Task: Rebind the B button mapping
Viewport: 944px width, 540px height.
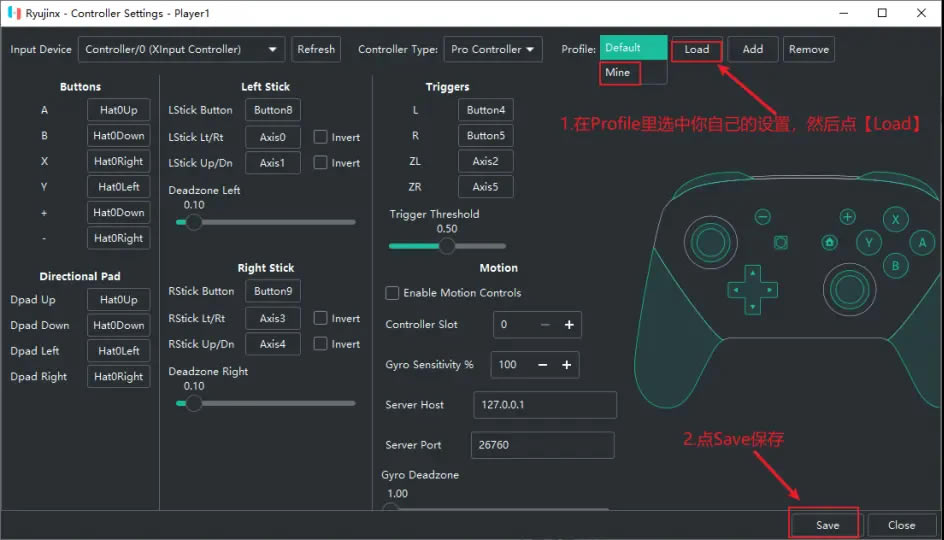Action: (119, 135)
